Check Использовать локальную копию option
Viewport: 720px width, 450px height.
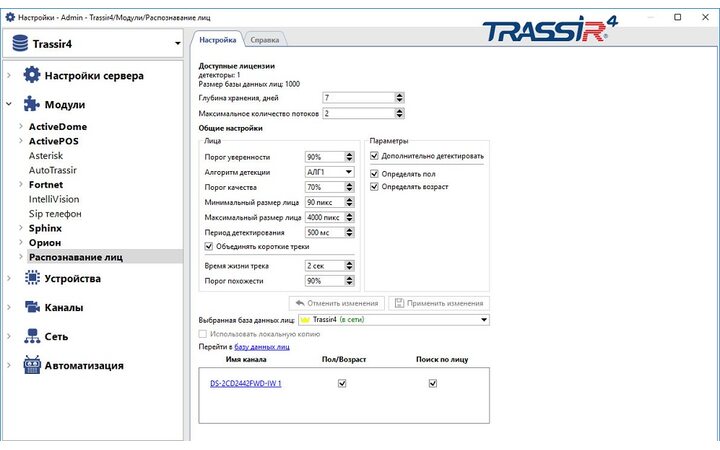pyautogui.click(x=202, y=334)
